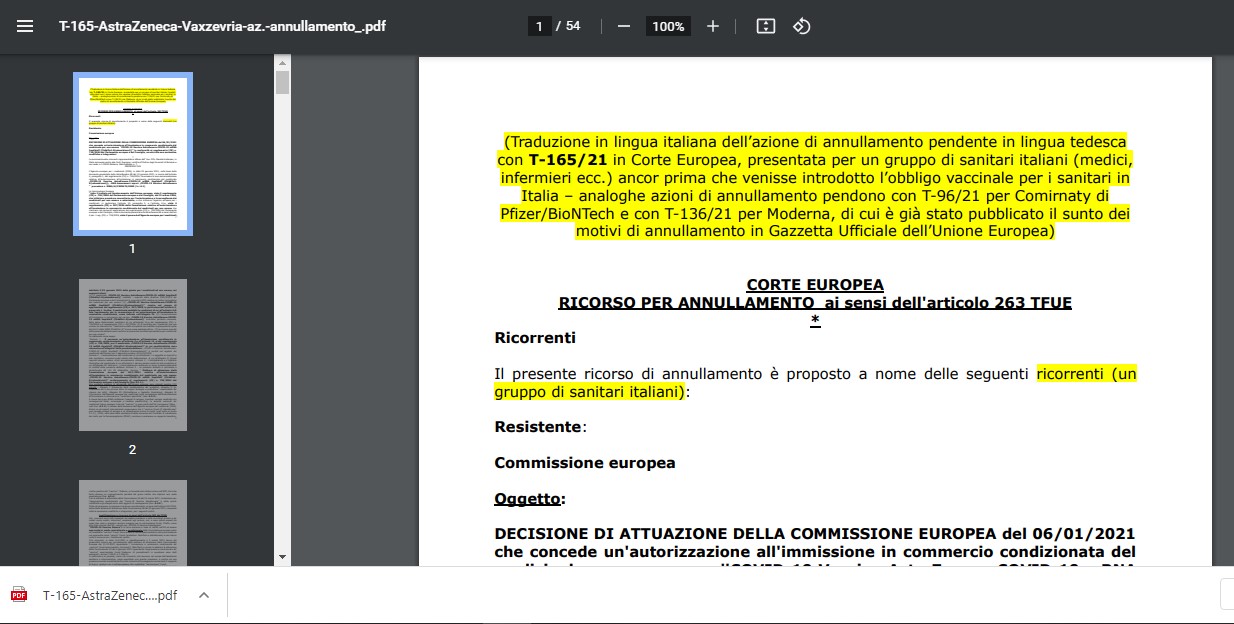Click the page number input field
This screenshot has width=1234, height=624.
[x=540, y=26]
